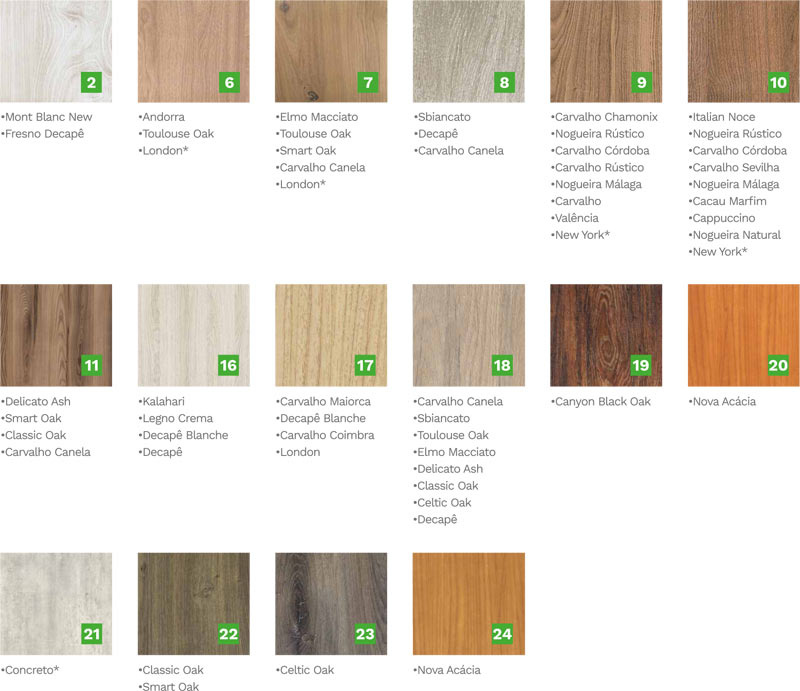Image resolution: width=800 pixels, height=691 pixels.
Task: Select the Carvalho Maiorca label
Action: tap(325, 401)
